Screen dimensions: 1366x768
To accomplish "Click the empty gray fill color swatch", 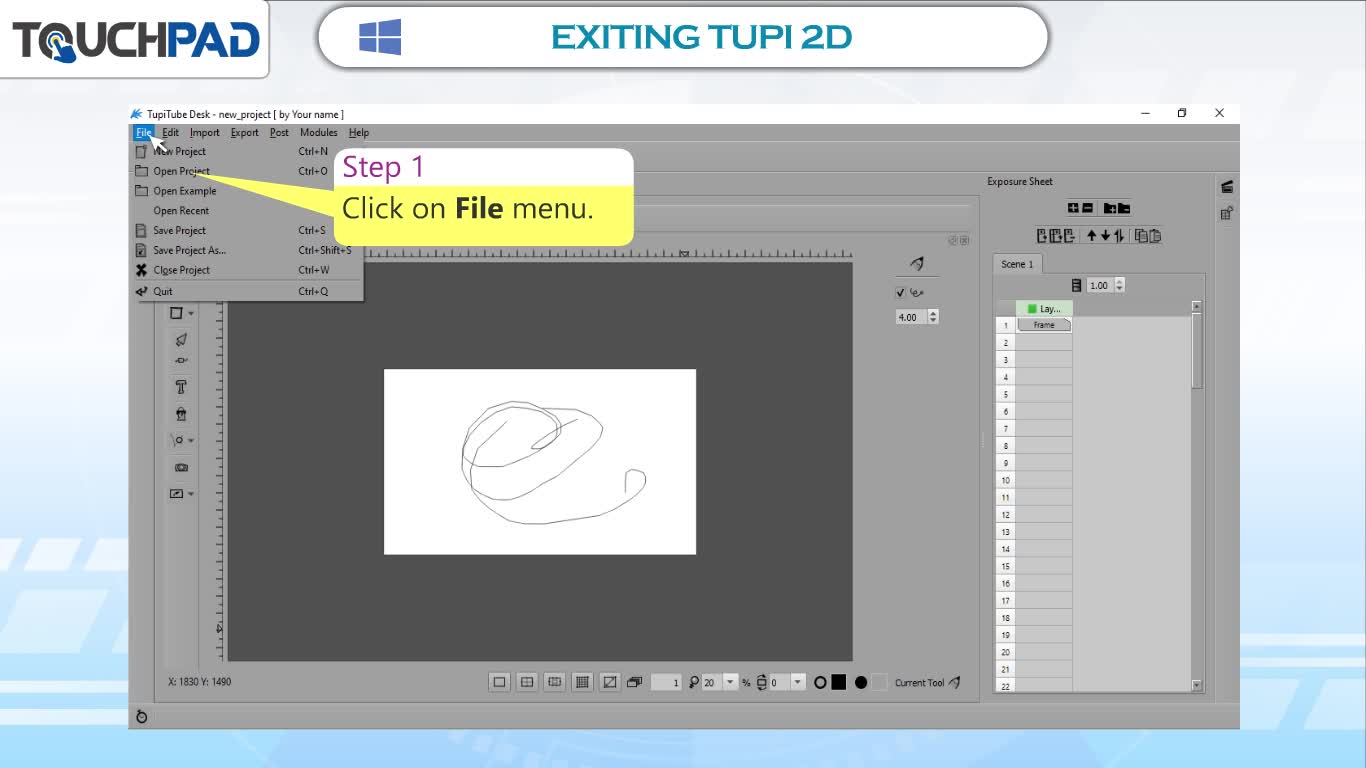I will (x=879, y=683).
